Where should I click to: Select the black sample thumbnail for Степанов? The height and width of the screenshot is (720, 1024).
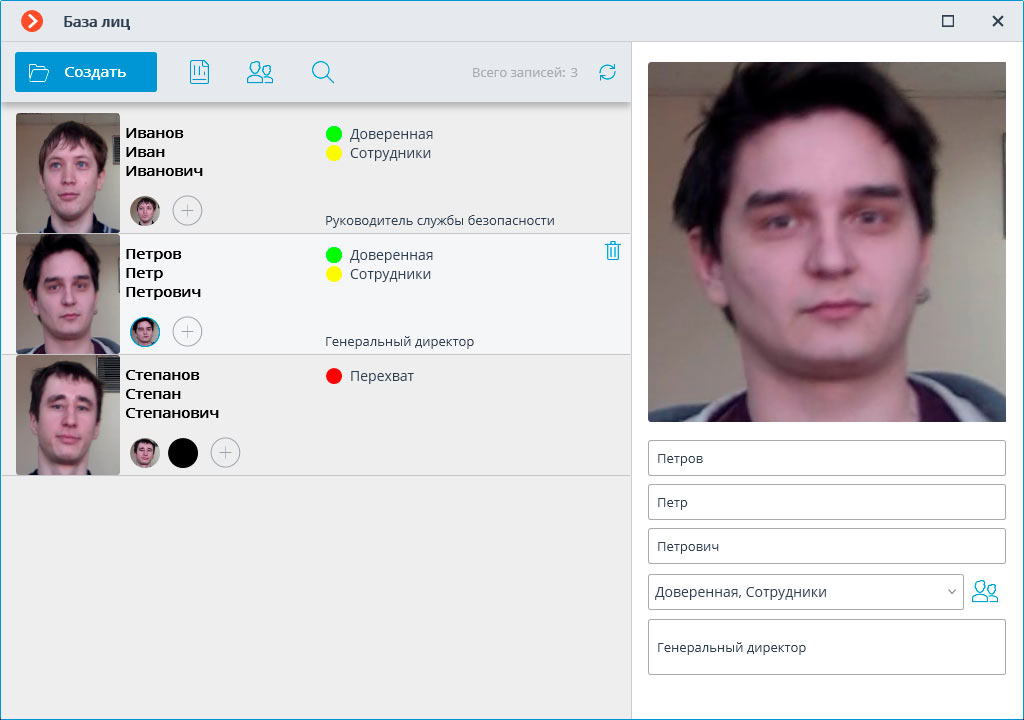click(183, 453)
